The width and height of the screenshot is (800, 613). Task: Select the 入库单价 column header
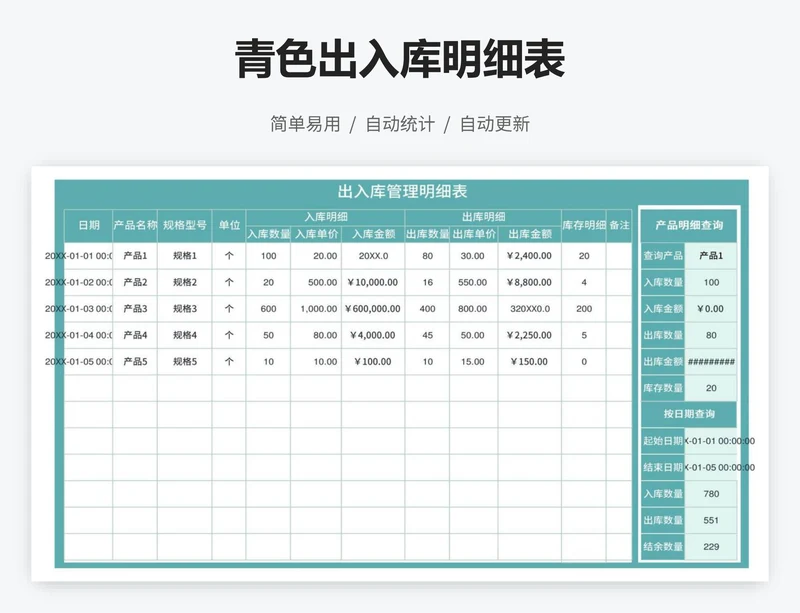[x=316, y=234]
